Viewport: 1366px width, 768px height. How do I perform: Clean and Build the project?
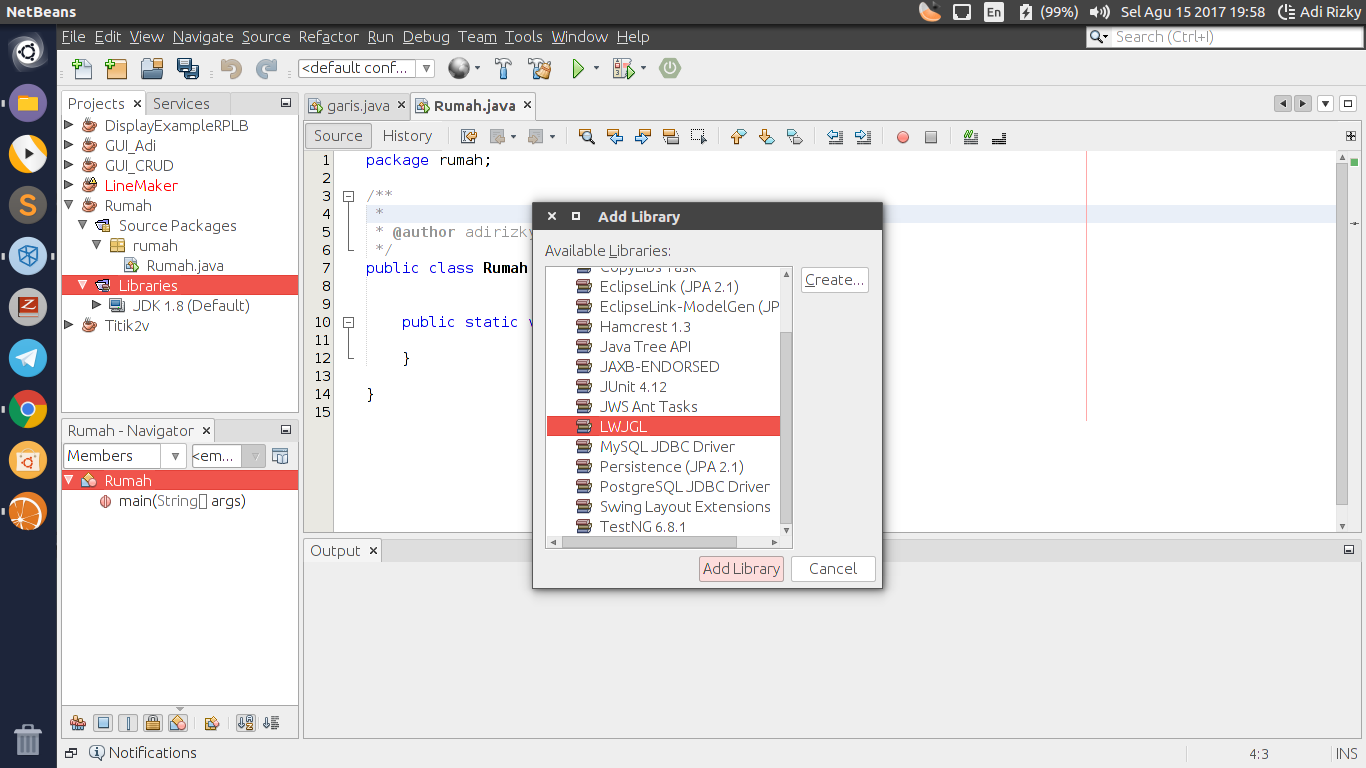click(540, 69)
